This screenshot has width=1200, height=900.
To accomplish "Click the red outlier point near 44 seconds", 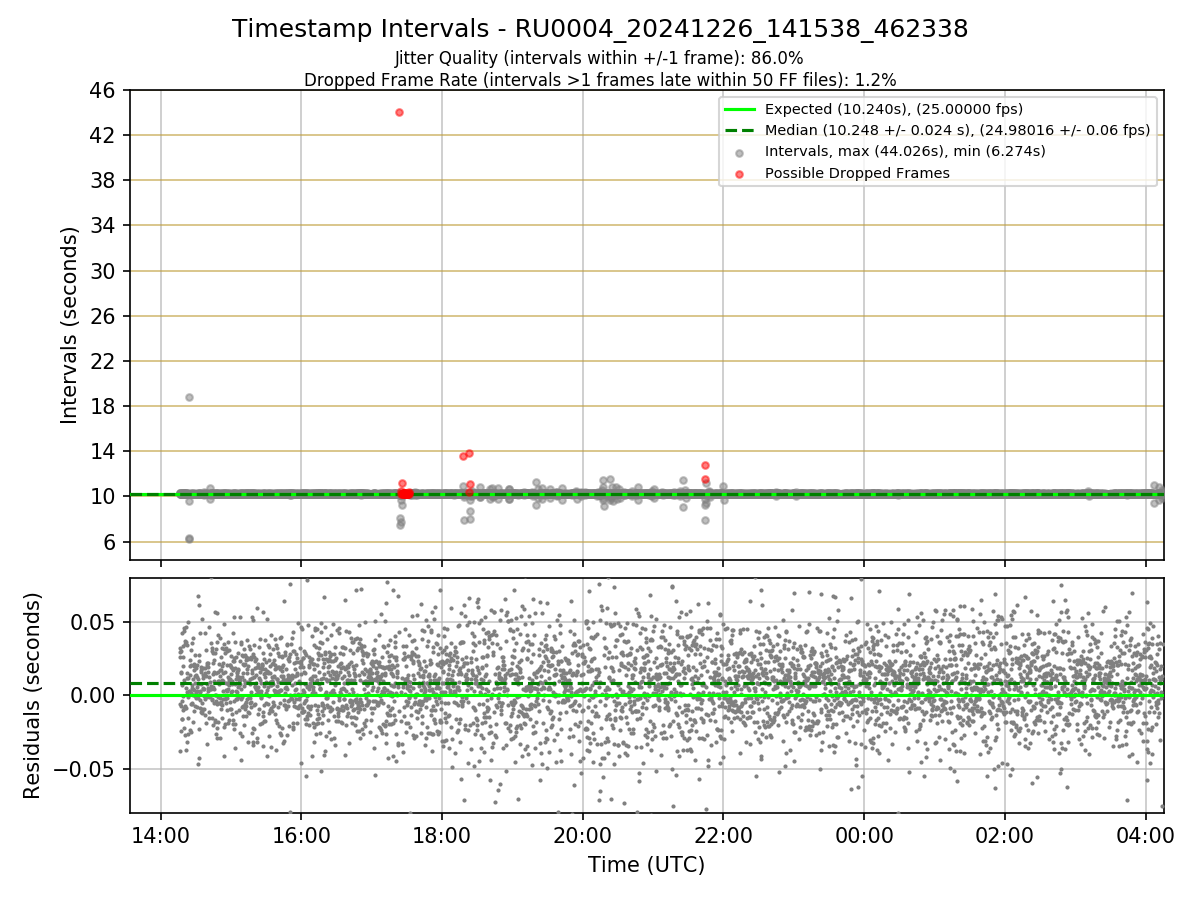I will (x=399, y=112).
